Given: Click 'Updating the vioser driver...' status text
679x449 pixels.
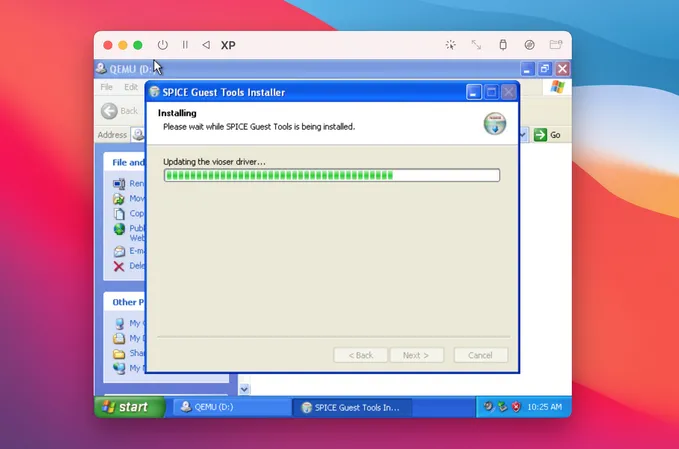Looking at the screenshot, I should click(x=214, y=162).
